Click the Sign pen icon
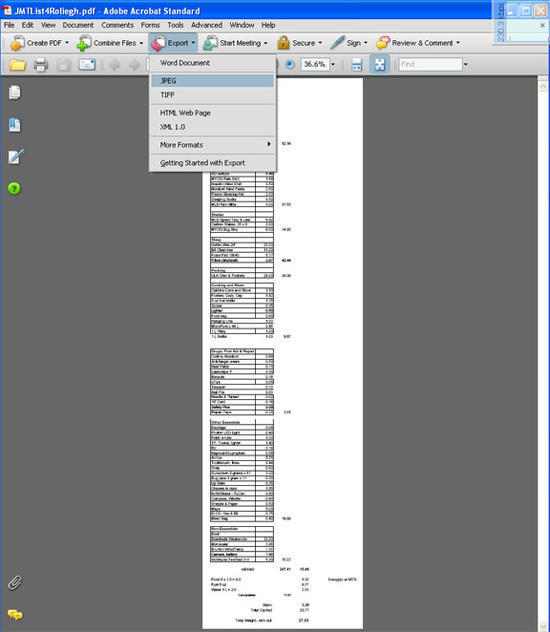The height and width of the screenshot is (632, 550). click(337, 43)
